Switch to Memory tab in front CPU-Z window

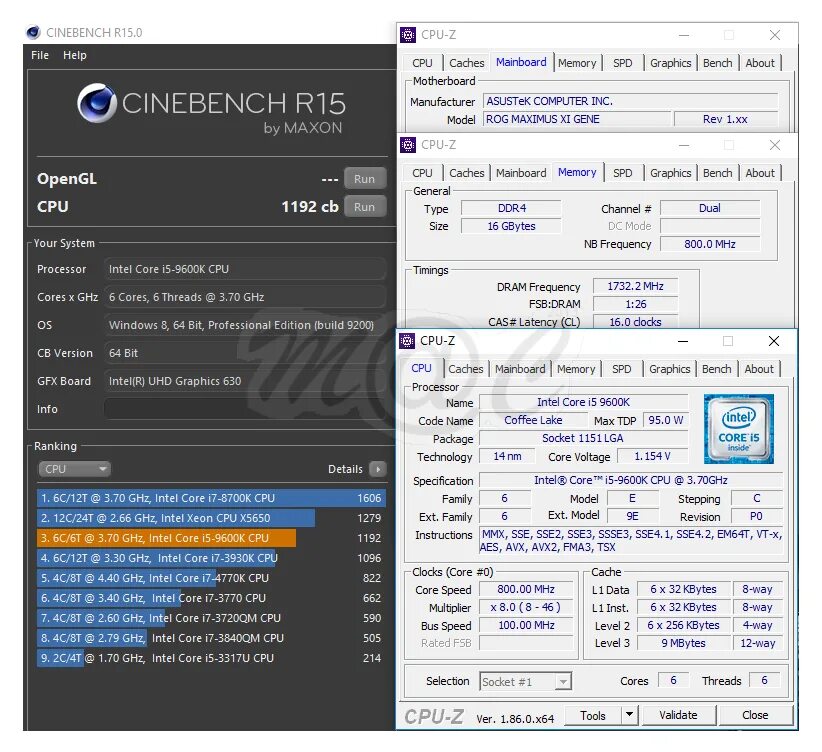pos(576,369)
